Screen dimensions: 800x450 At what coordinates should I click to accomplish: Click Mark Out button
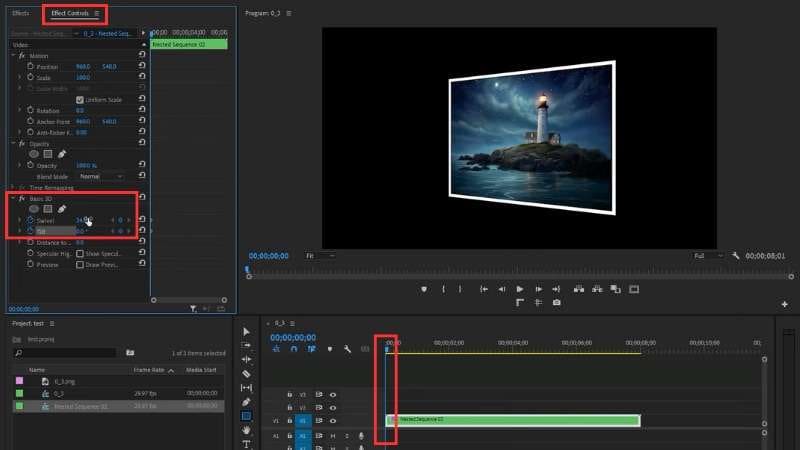pos(460,289)
